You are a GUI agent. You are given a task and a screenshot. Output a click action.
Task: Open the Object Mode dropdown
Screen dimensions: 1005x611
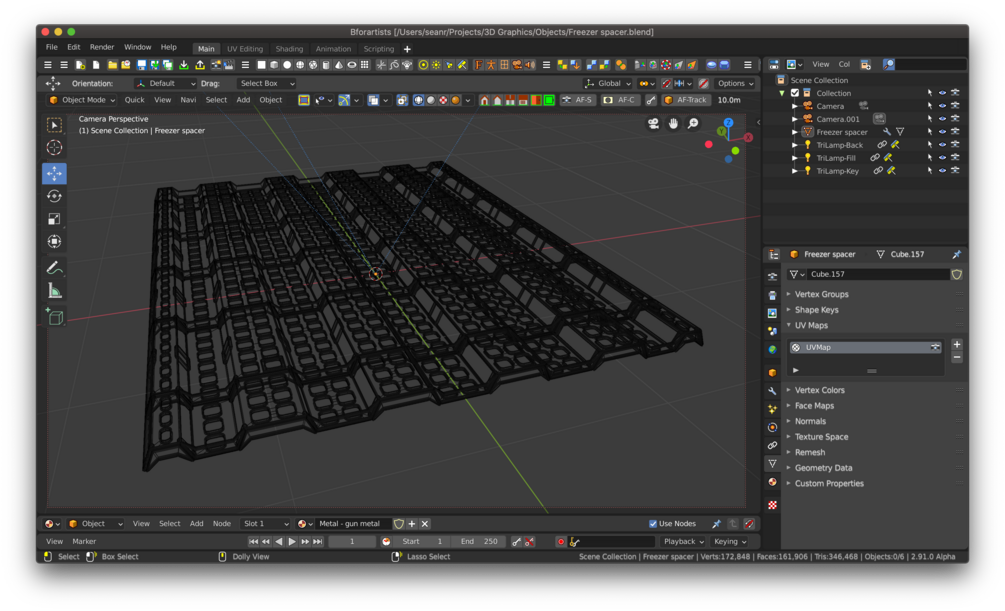click(81, 100)
